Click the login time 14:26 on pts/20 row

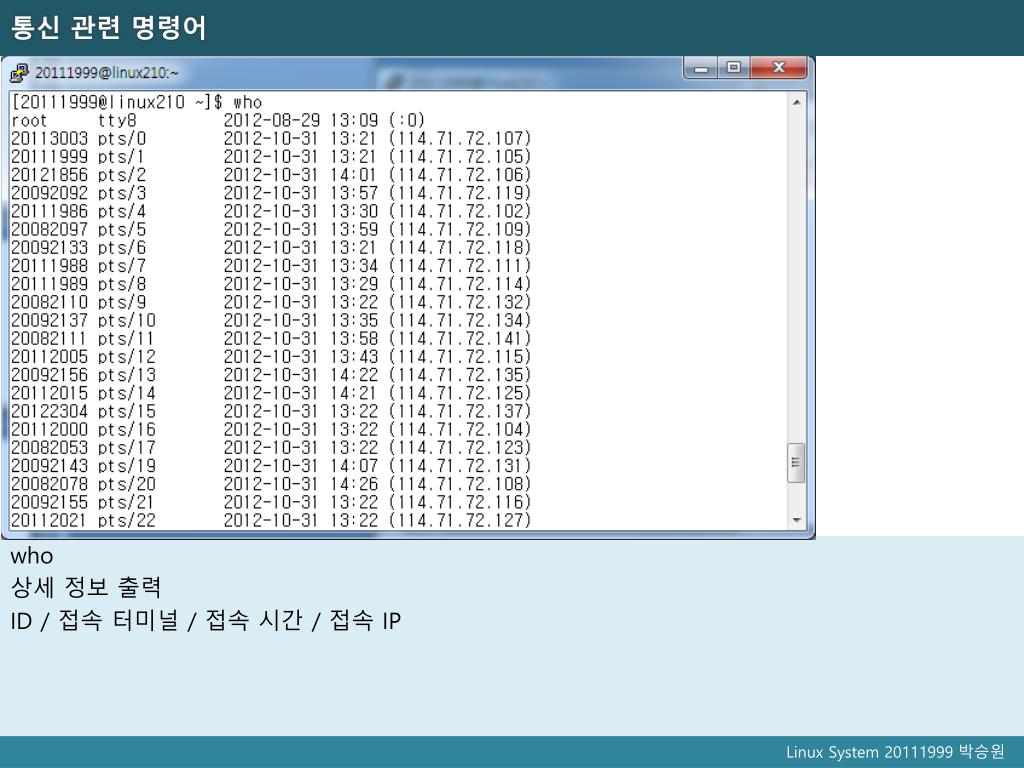coord(354,484)
